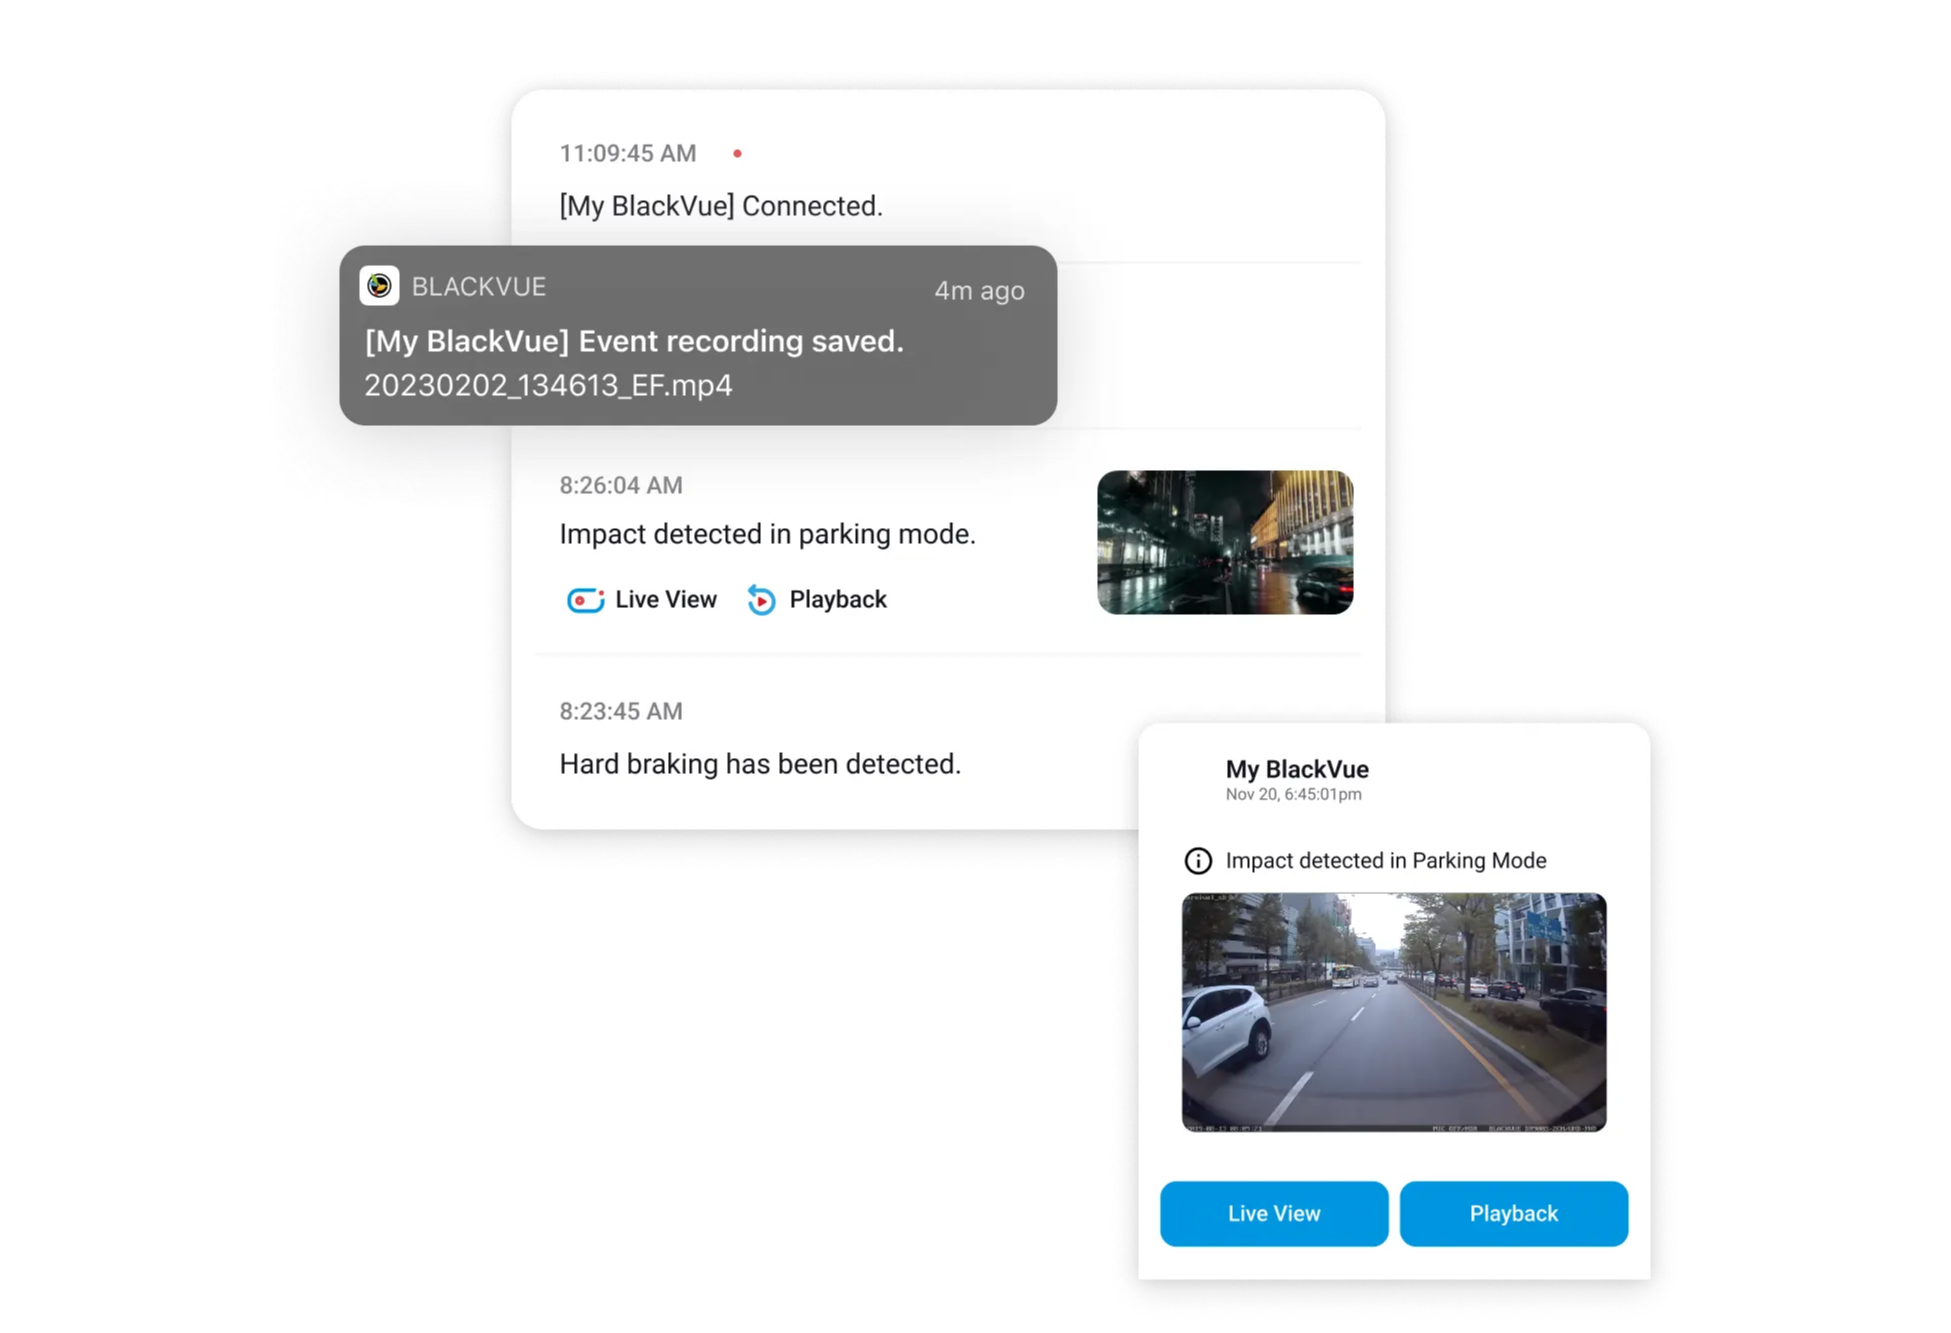
Task: Open Playback from the 8:26:04 AM event
Action: point(817,599)
